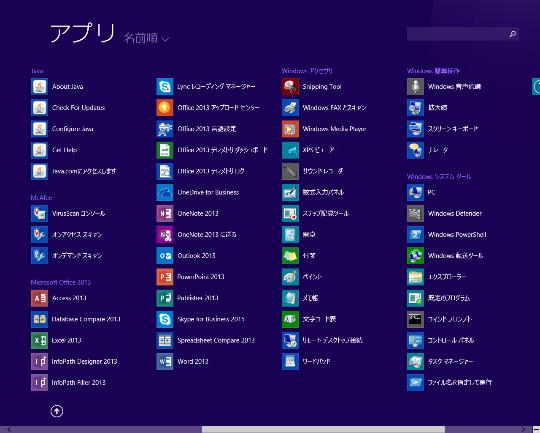Launch Excel 2013 icon
Viewport: 540px width, 433px height.
[39, 340]
